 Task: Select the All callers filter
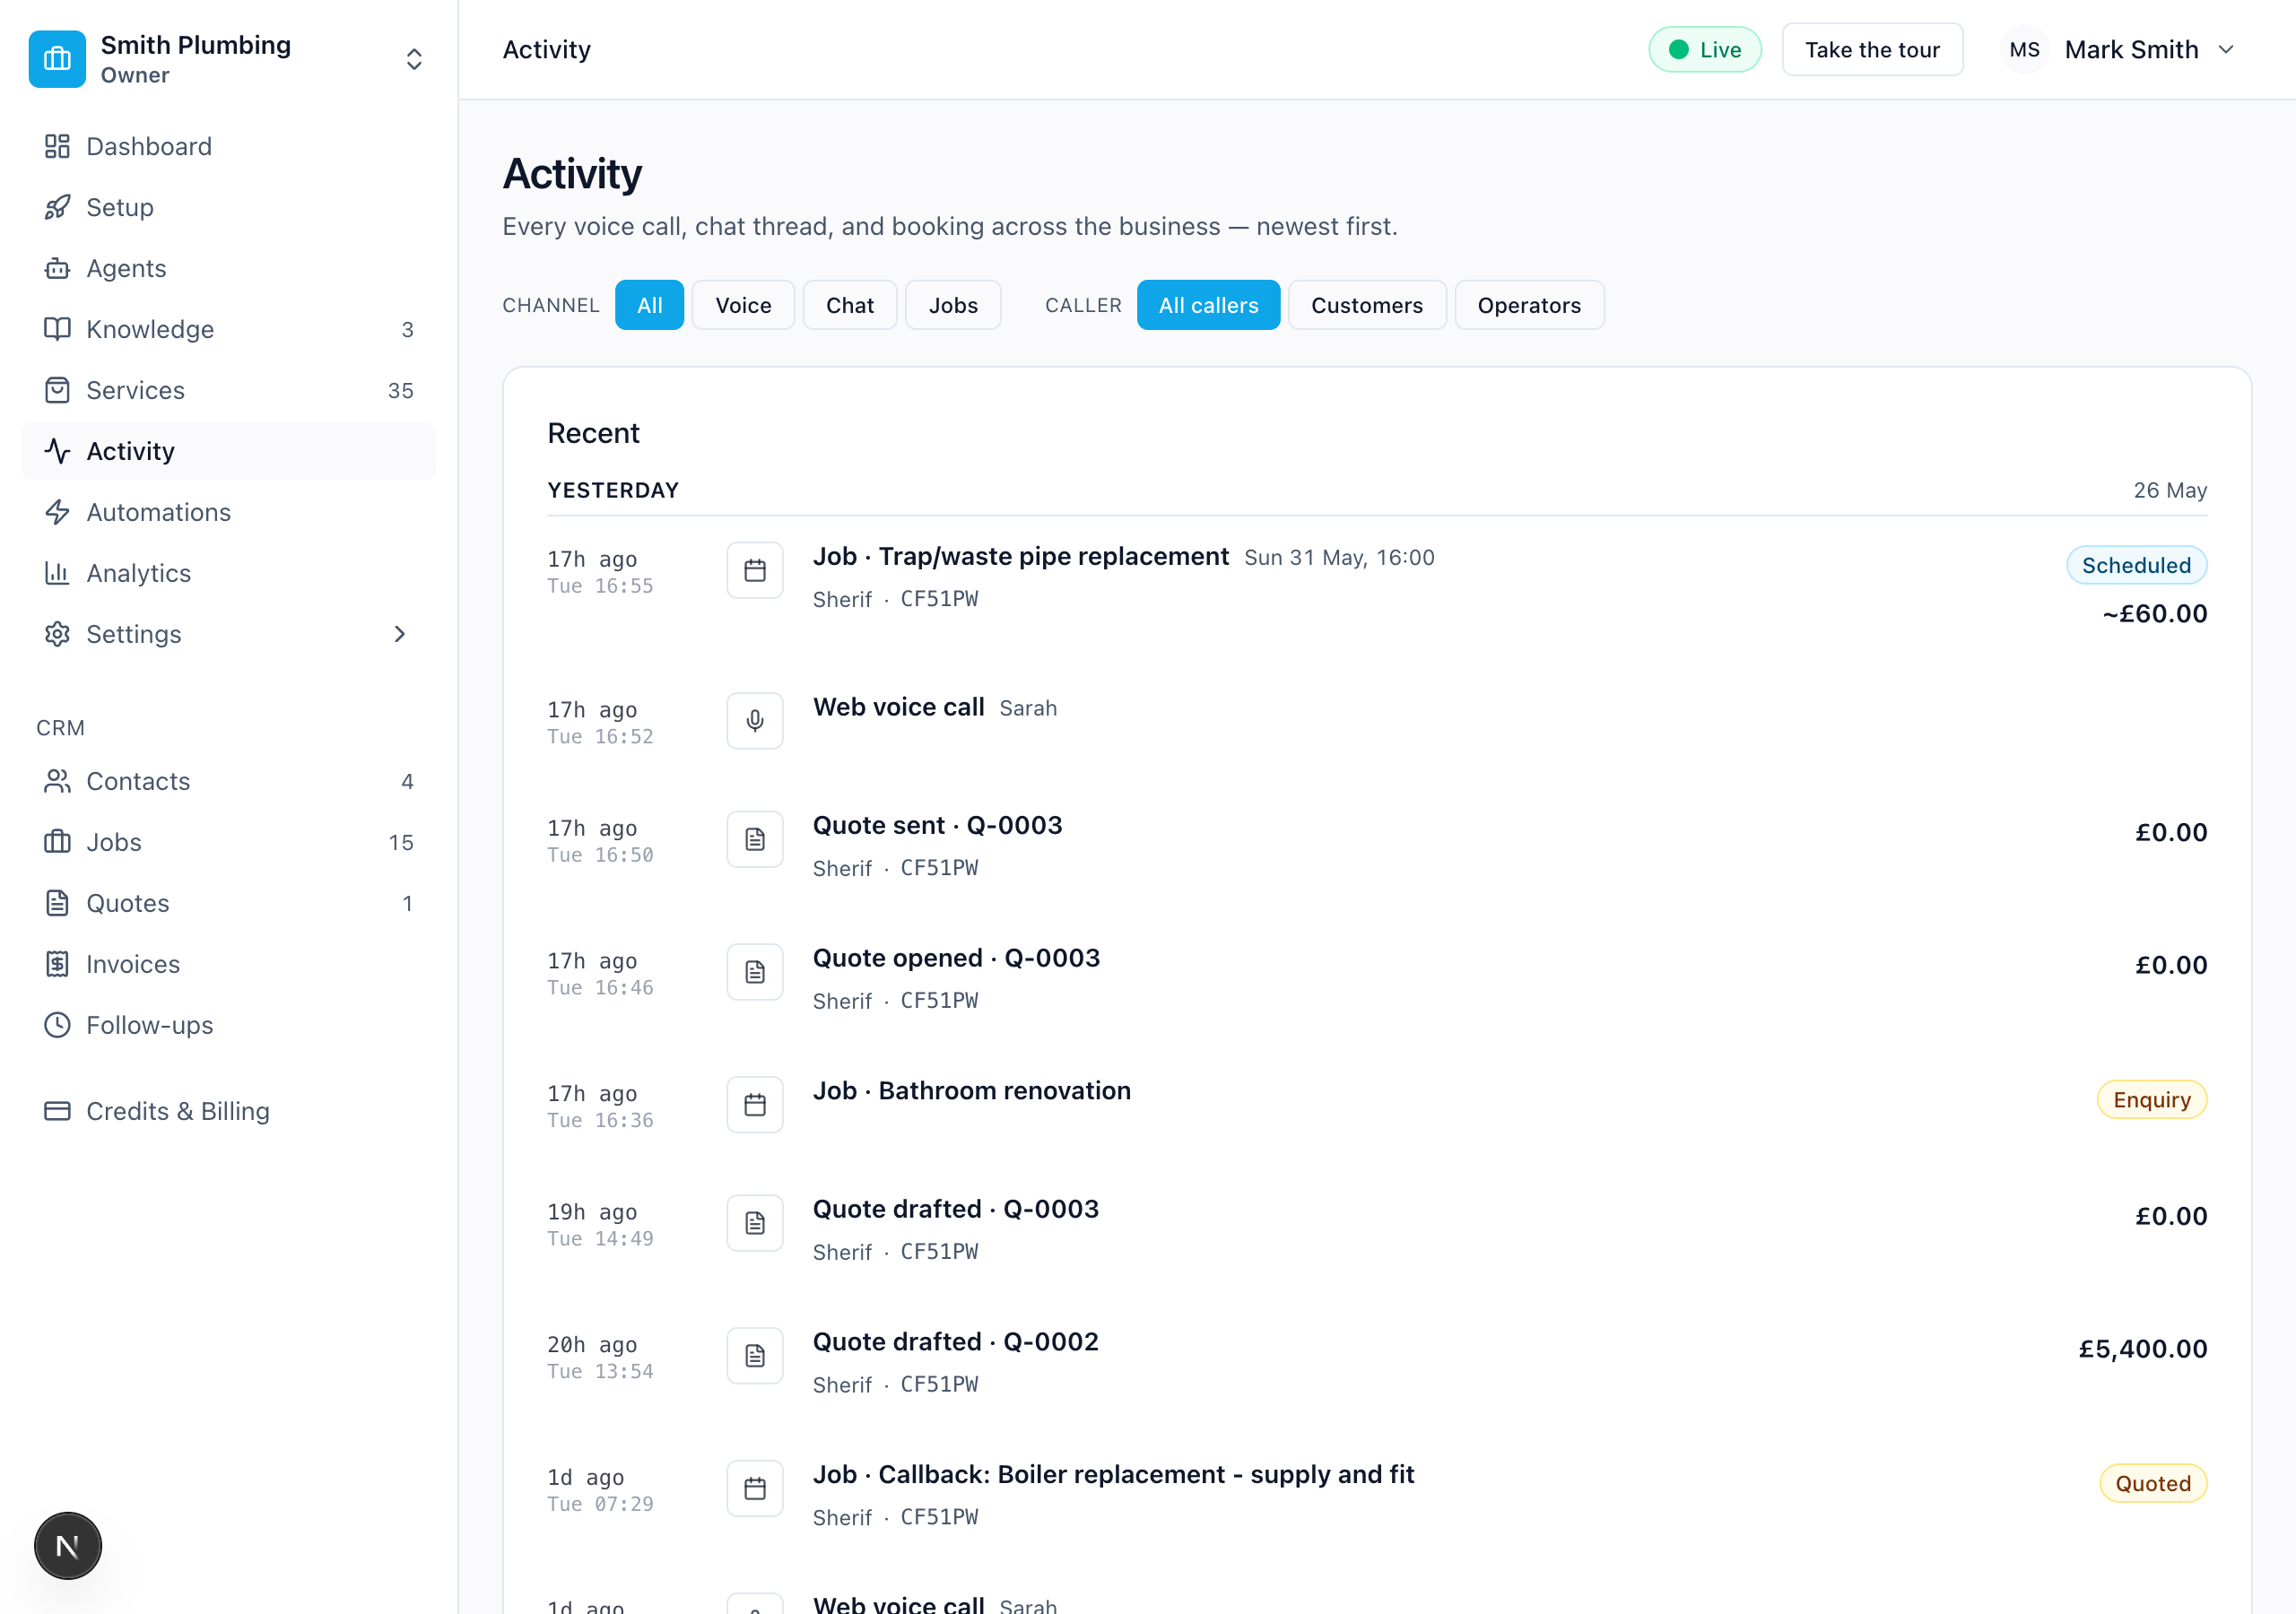pyautogui.click(x=1208, y=305)
